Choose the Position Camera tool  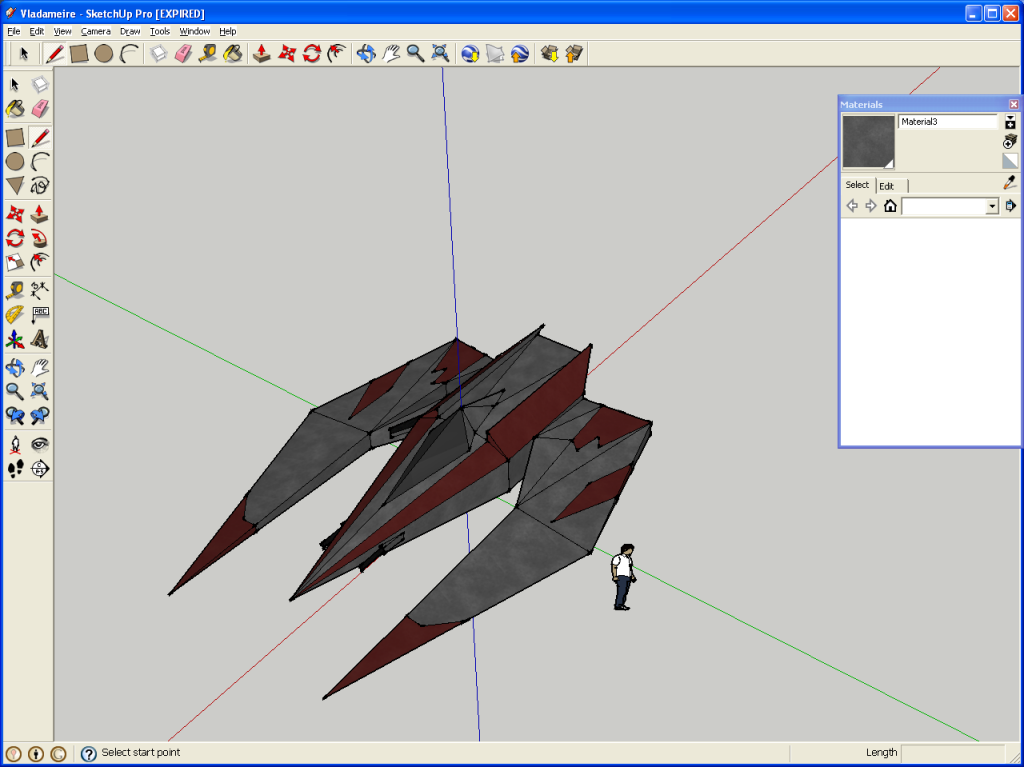pos(16,445)
